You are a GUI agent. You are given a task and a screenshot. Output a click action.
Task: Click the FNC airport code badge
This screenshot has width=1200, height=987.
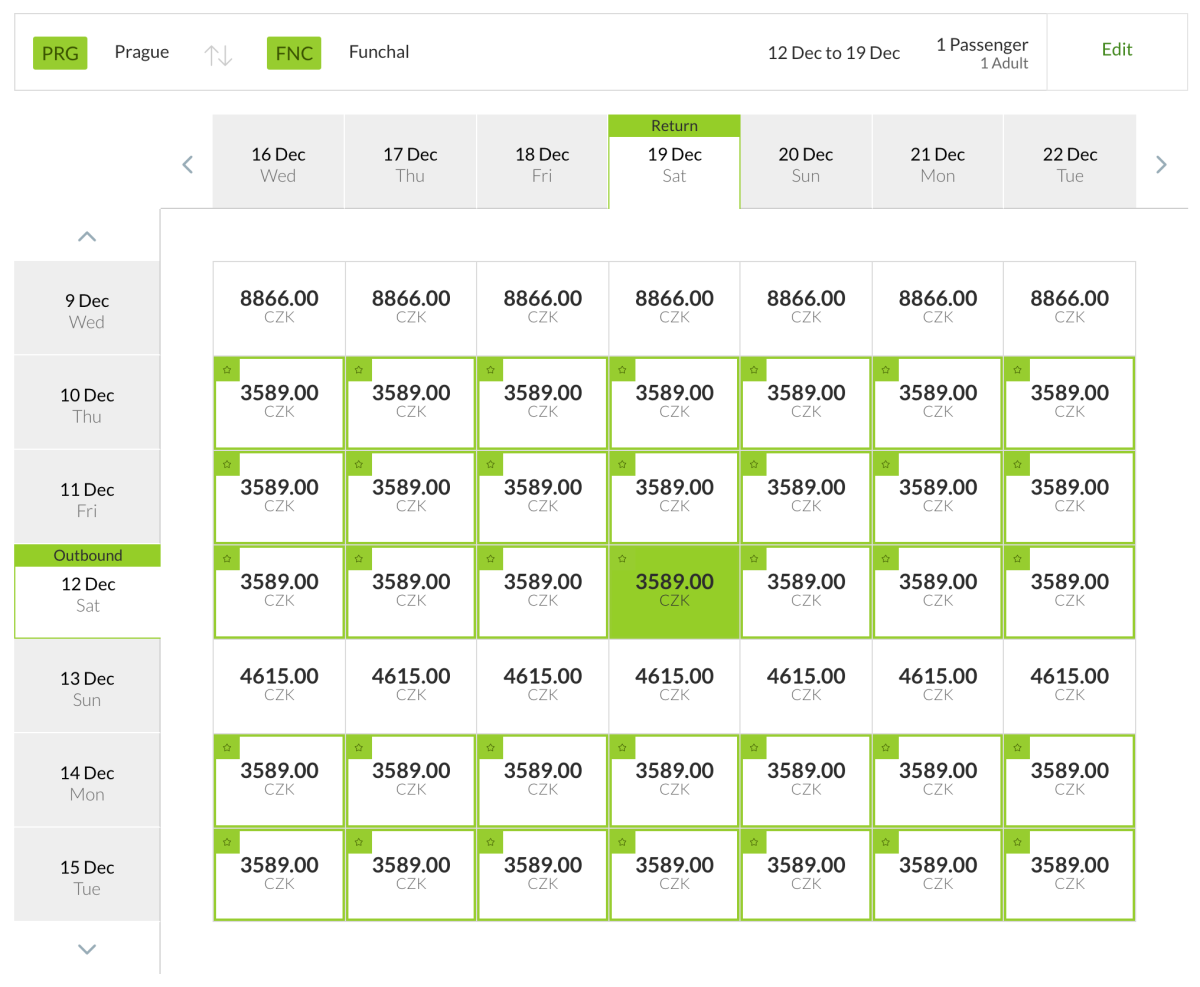(294, 53)
